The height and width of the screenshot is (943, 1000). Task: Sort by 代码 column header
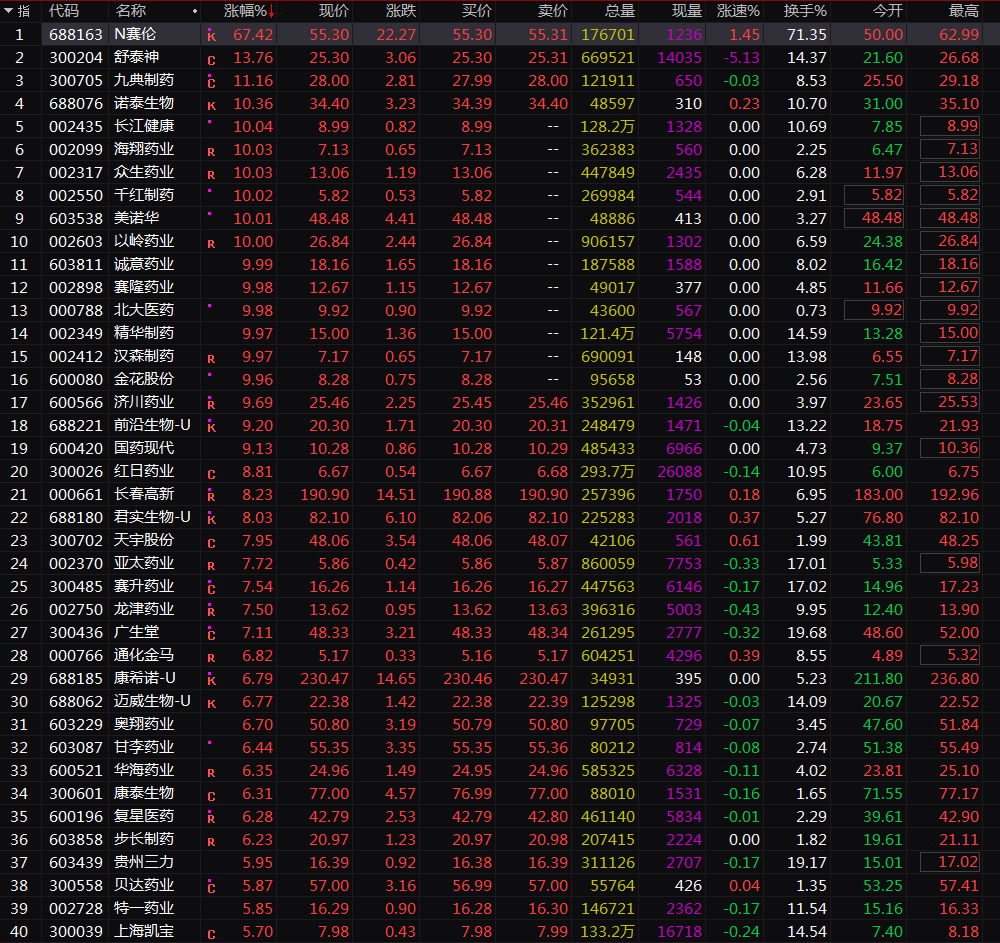tap(64, 11)
